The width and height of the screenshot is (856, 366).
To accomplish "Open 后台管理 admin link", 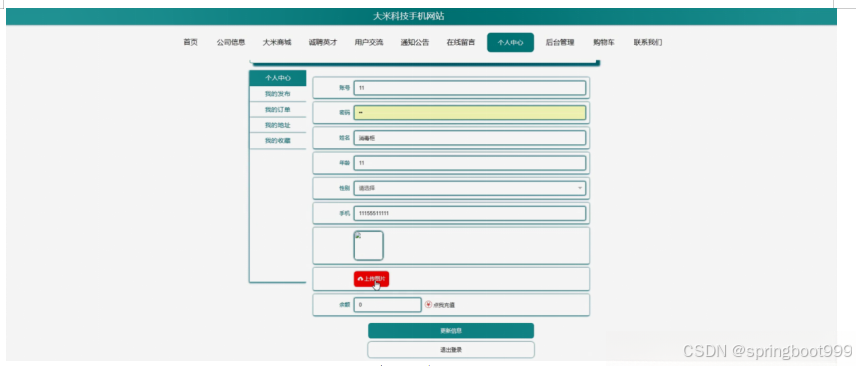I will click(x=560, y=42).
